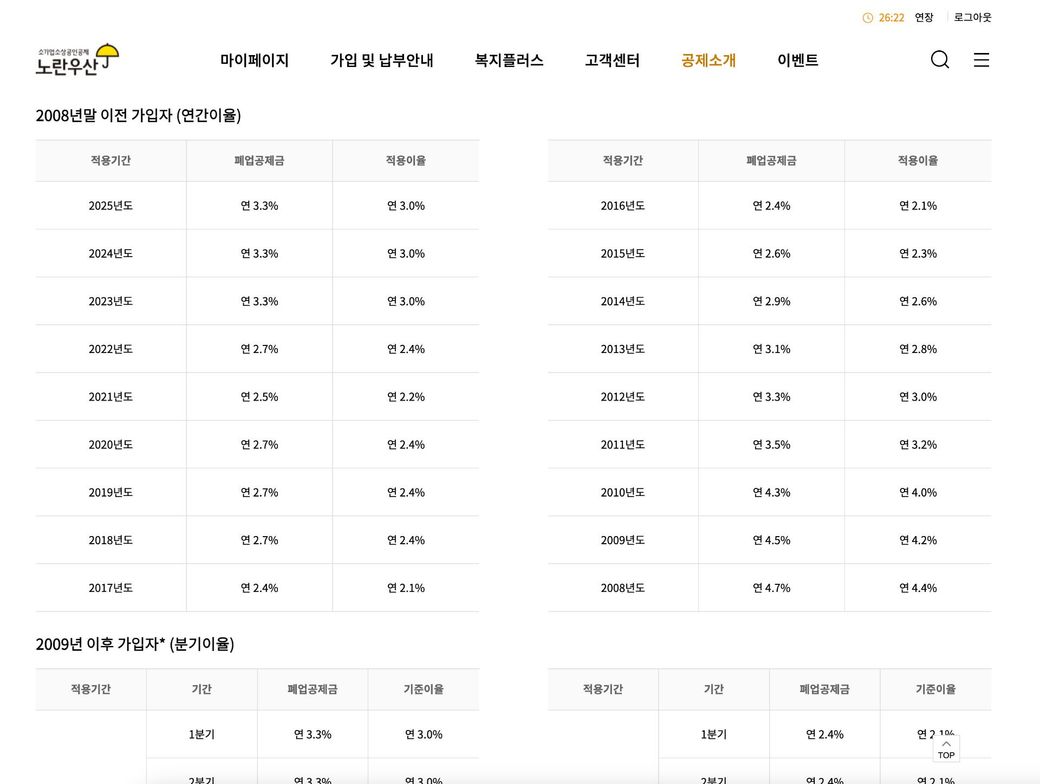Open the 이벤트 menu item
Screen dimensions: 1040x784
tap(797, 60)
